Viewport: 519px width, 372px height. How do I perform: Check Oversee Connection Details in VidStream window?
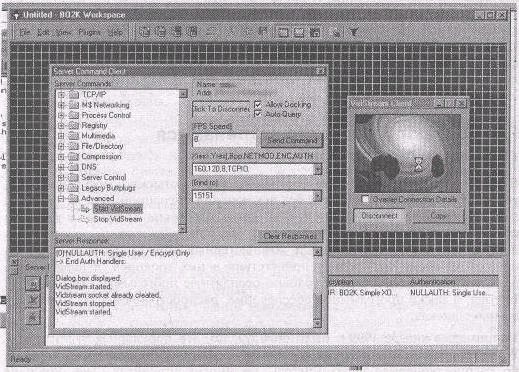tap(365, 199)
